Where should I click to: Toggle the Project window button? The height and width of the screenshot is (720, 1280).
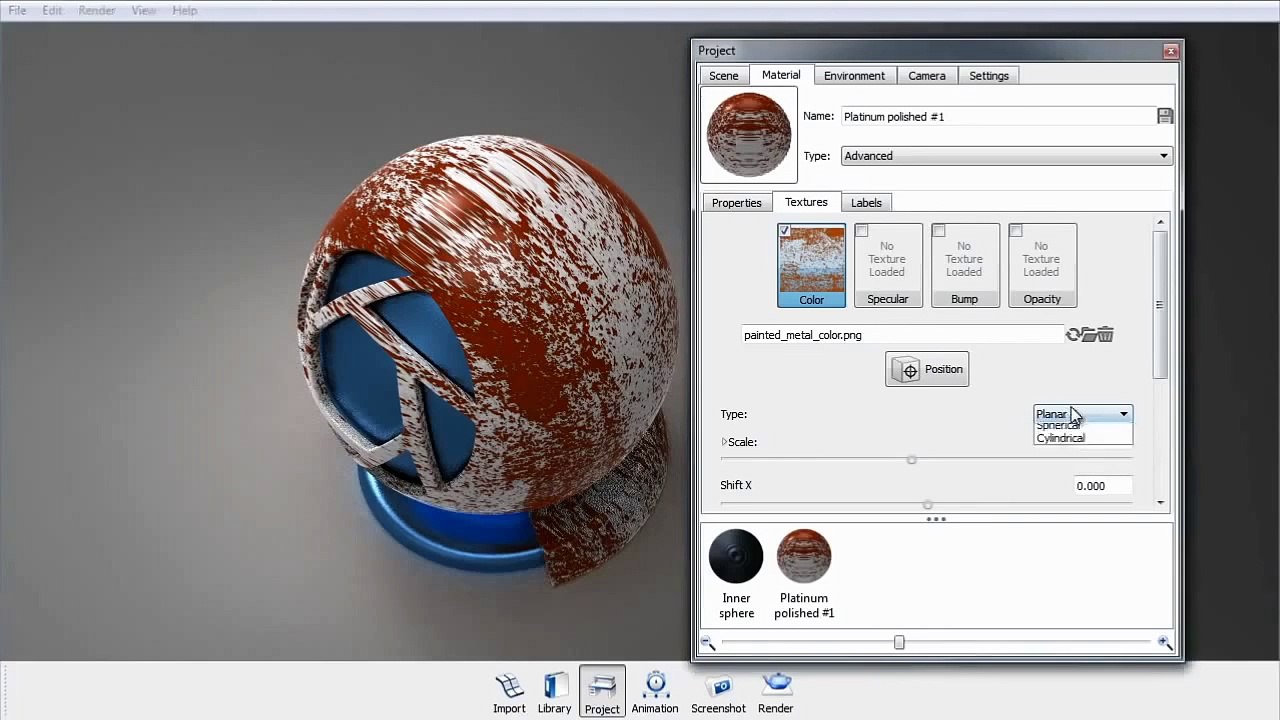pos(602,692)
